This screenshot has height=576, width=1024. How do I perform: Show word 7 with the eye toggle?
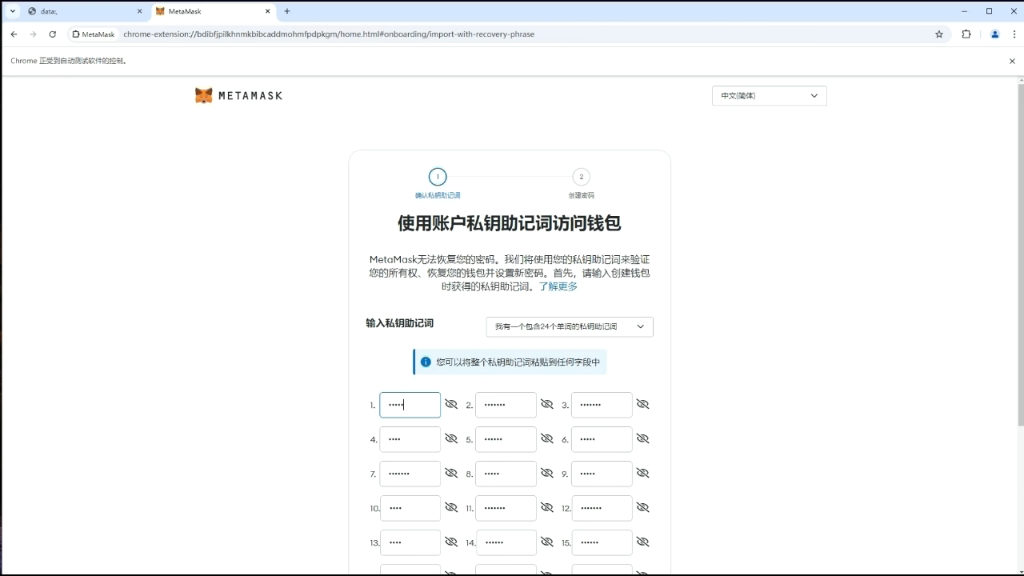[x=451, y=473]
